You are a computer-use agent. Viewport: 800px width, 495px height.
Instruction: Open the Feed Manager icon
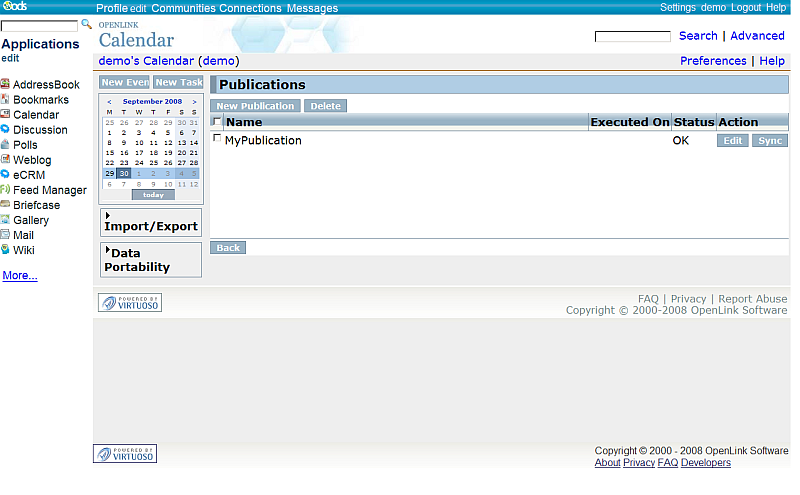pos(6,190)
